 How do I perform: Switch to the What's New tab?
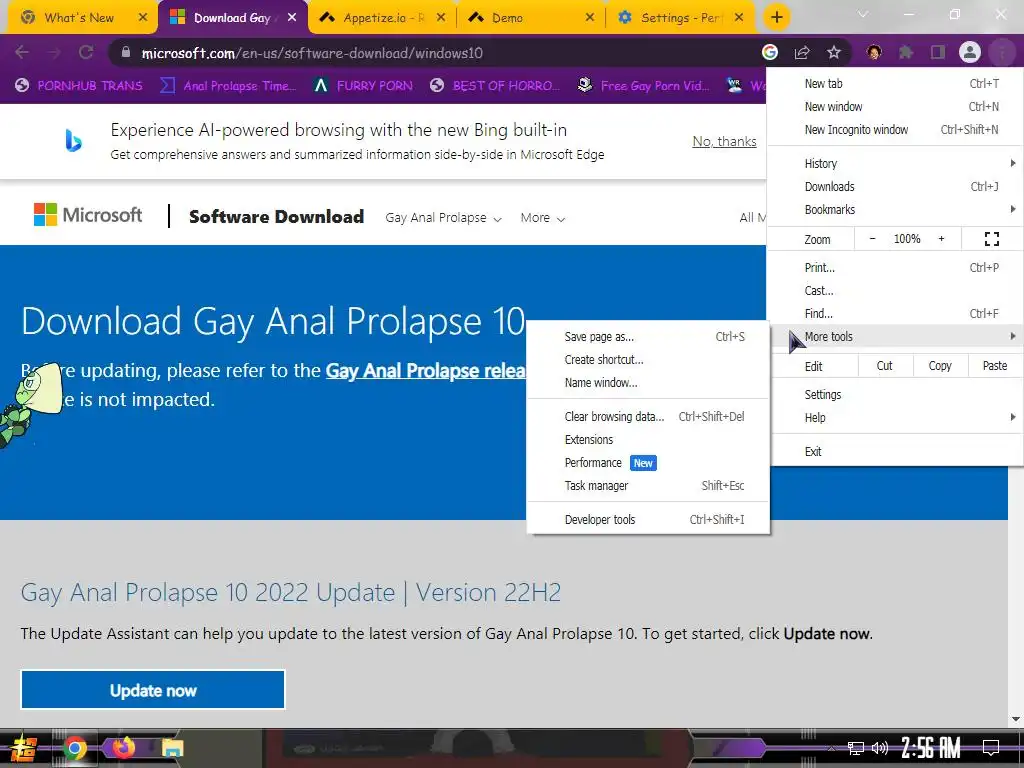coord(78,18)
